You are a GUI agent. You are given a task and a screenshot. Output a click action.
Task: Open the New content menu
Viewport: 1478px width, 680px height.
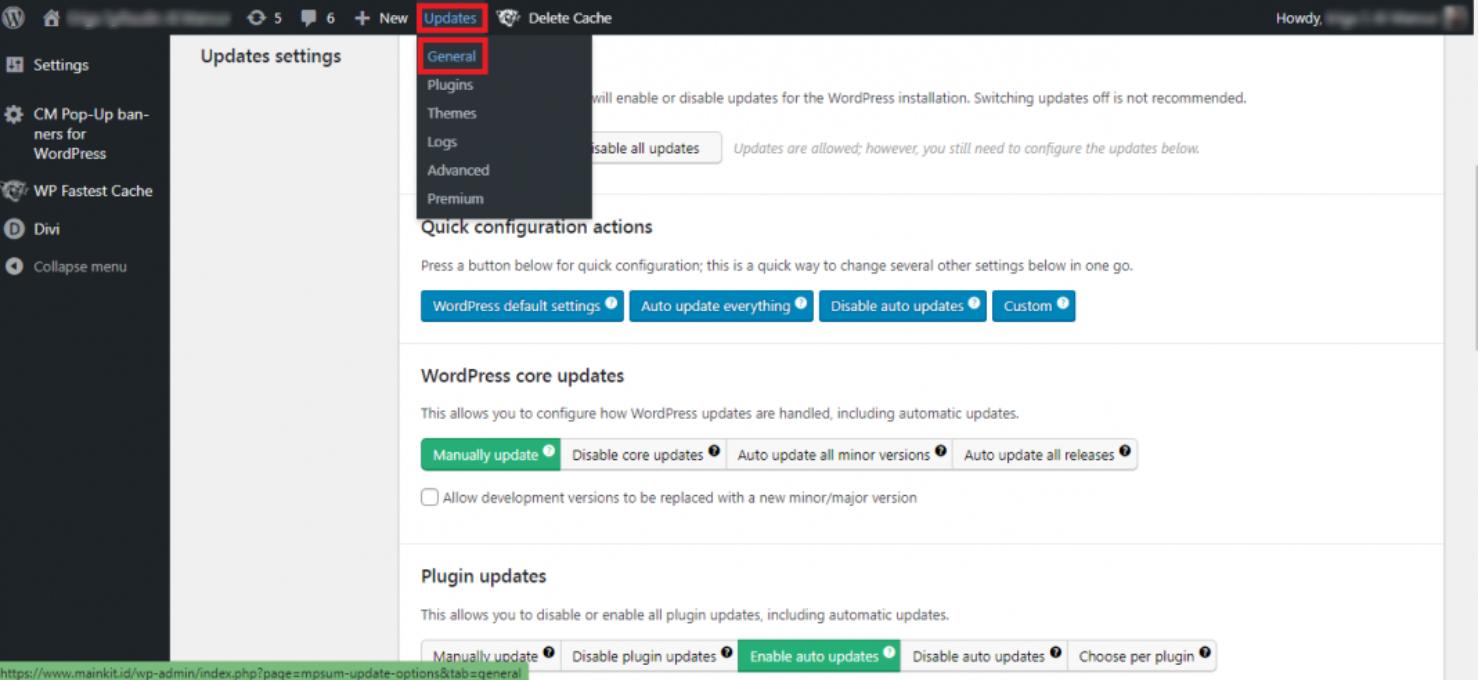(382, 18)
